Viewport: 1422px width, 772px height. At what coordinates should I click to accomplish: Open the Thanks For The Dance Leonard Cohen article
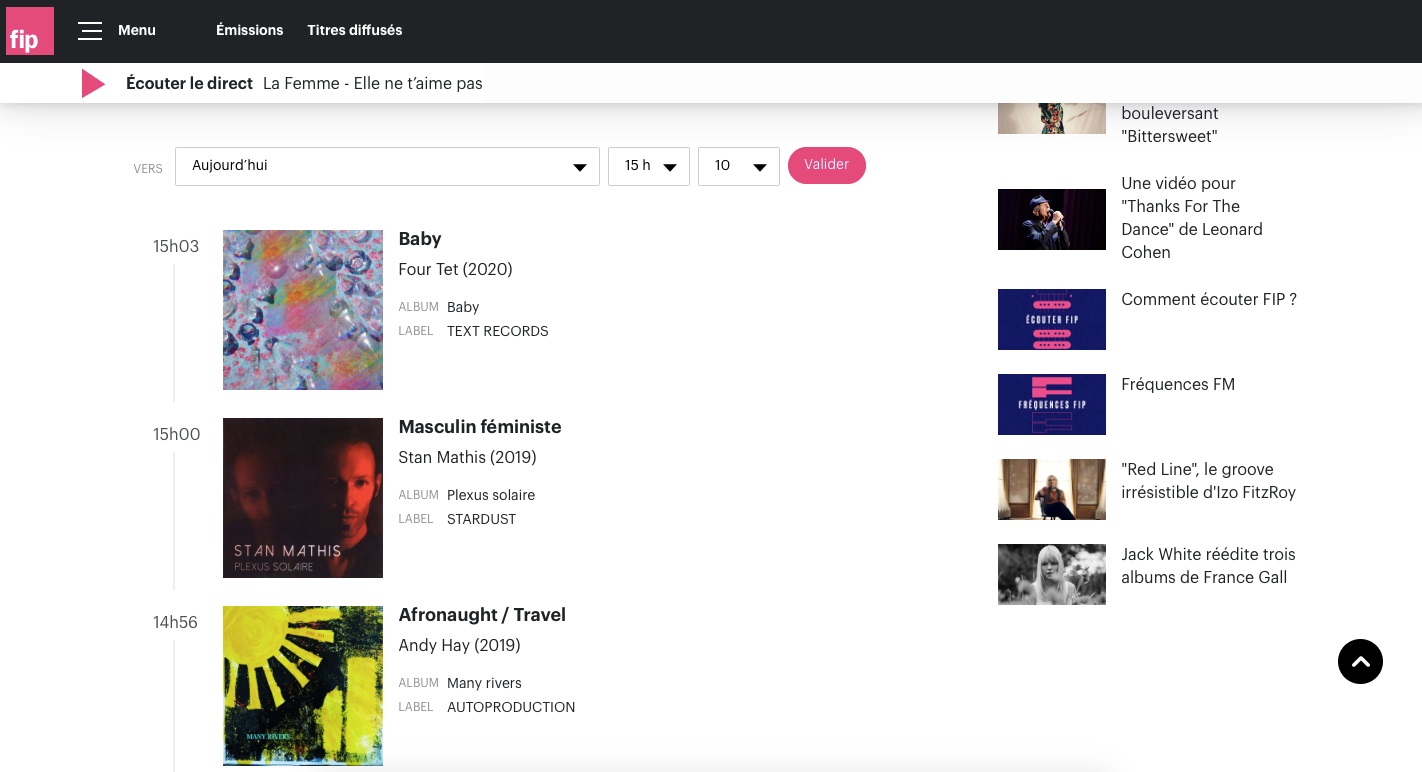pos(1192,218)
